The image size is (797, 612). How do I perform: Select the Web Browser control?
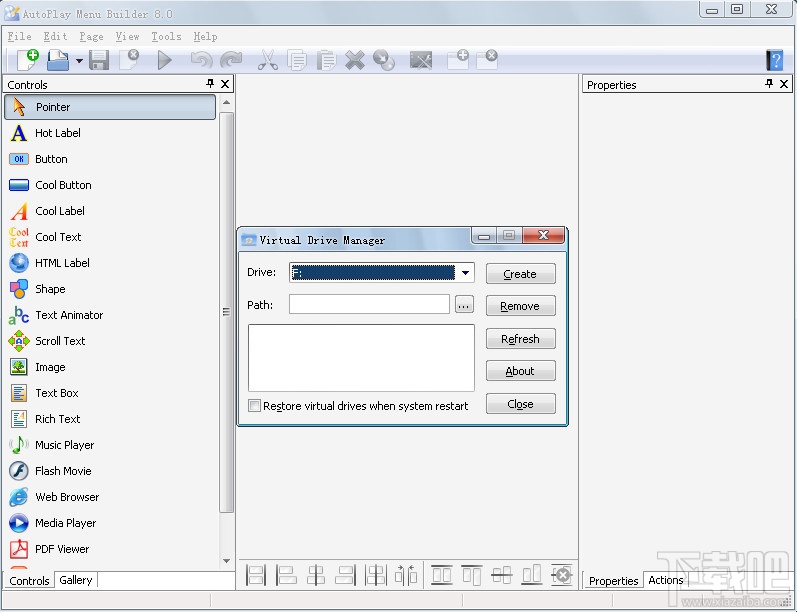pos(110,497)
